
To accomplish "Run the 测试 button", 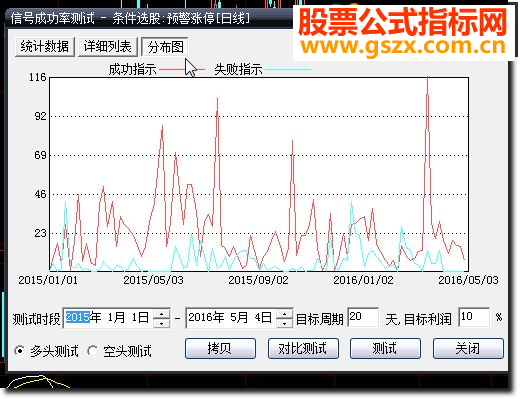I will click(x=385, y=349).
